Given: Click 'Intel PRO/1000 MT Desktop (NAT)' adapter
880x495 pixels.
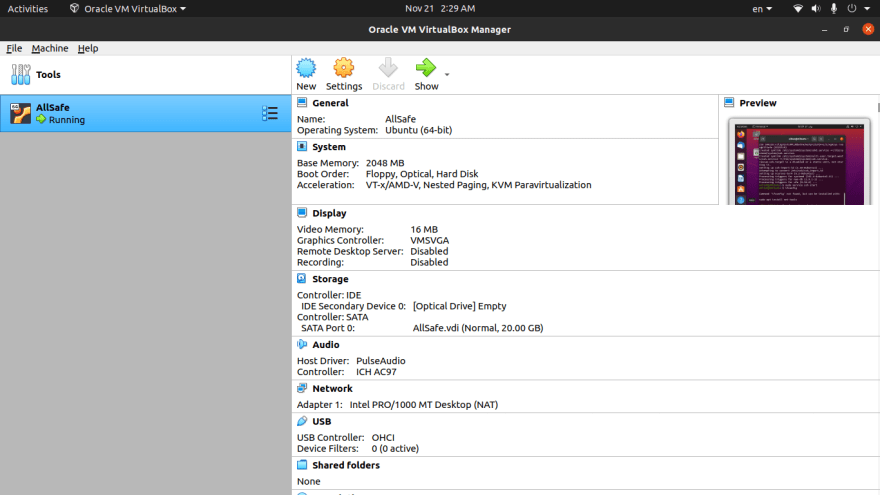Looking at the screenshot, I should click(x=424, y=405).
